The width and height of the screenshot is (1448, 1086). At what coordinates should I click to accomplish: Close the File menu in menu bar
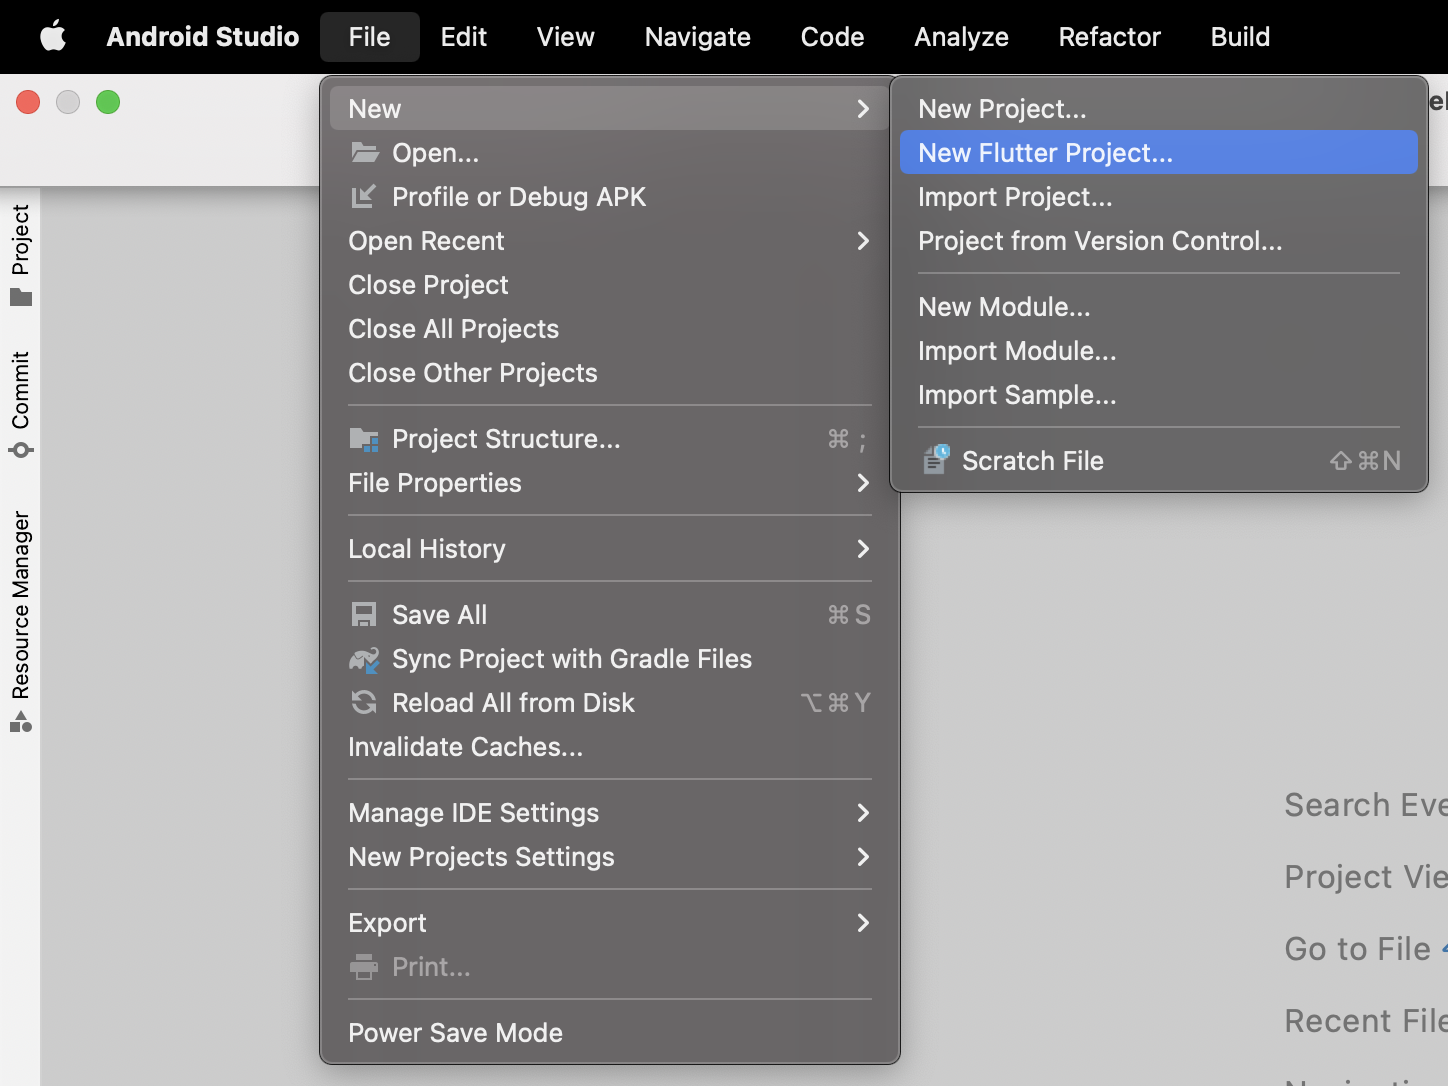pos(370,37)
